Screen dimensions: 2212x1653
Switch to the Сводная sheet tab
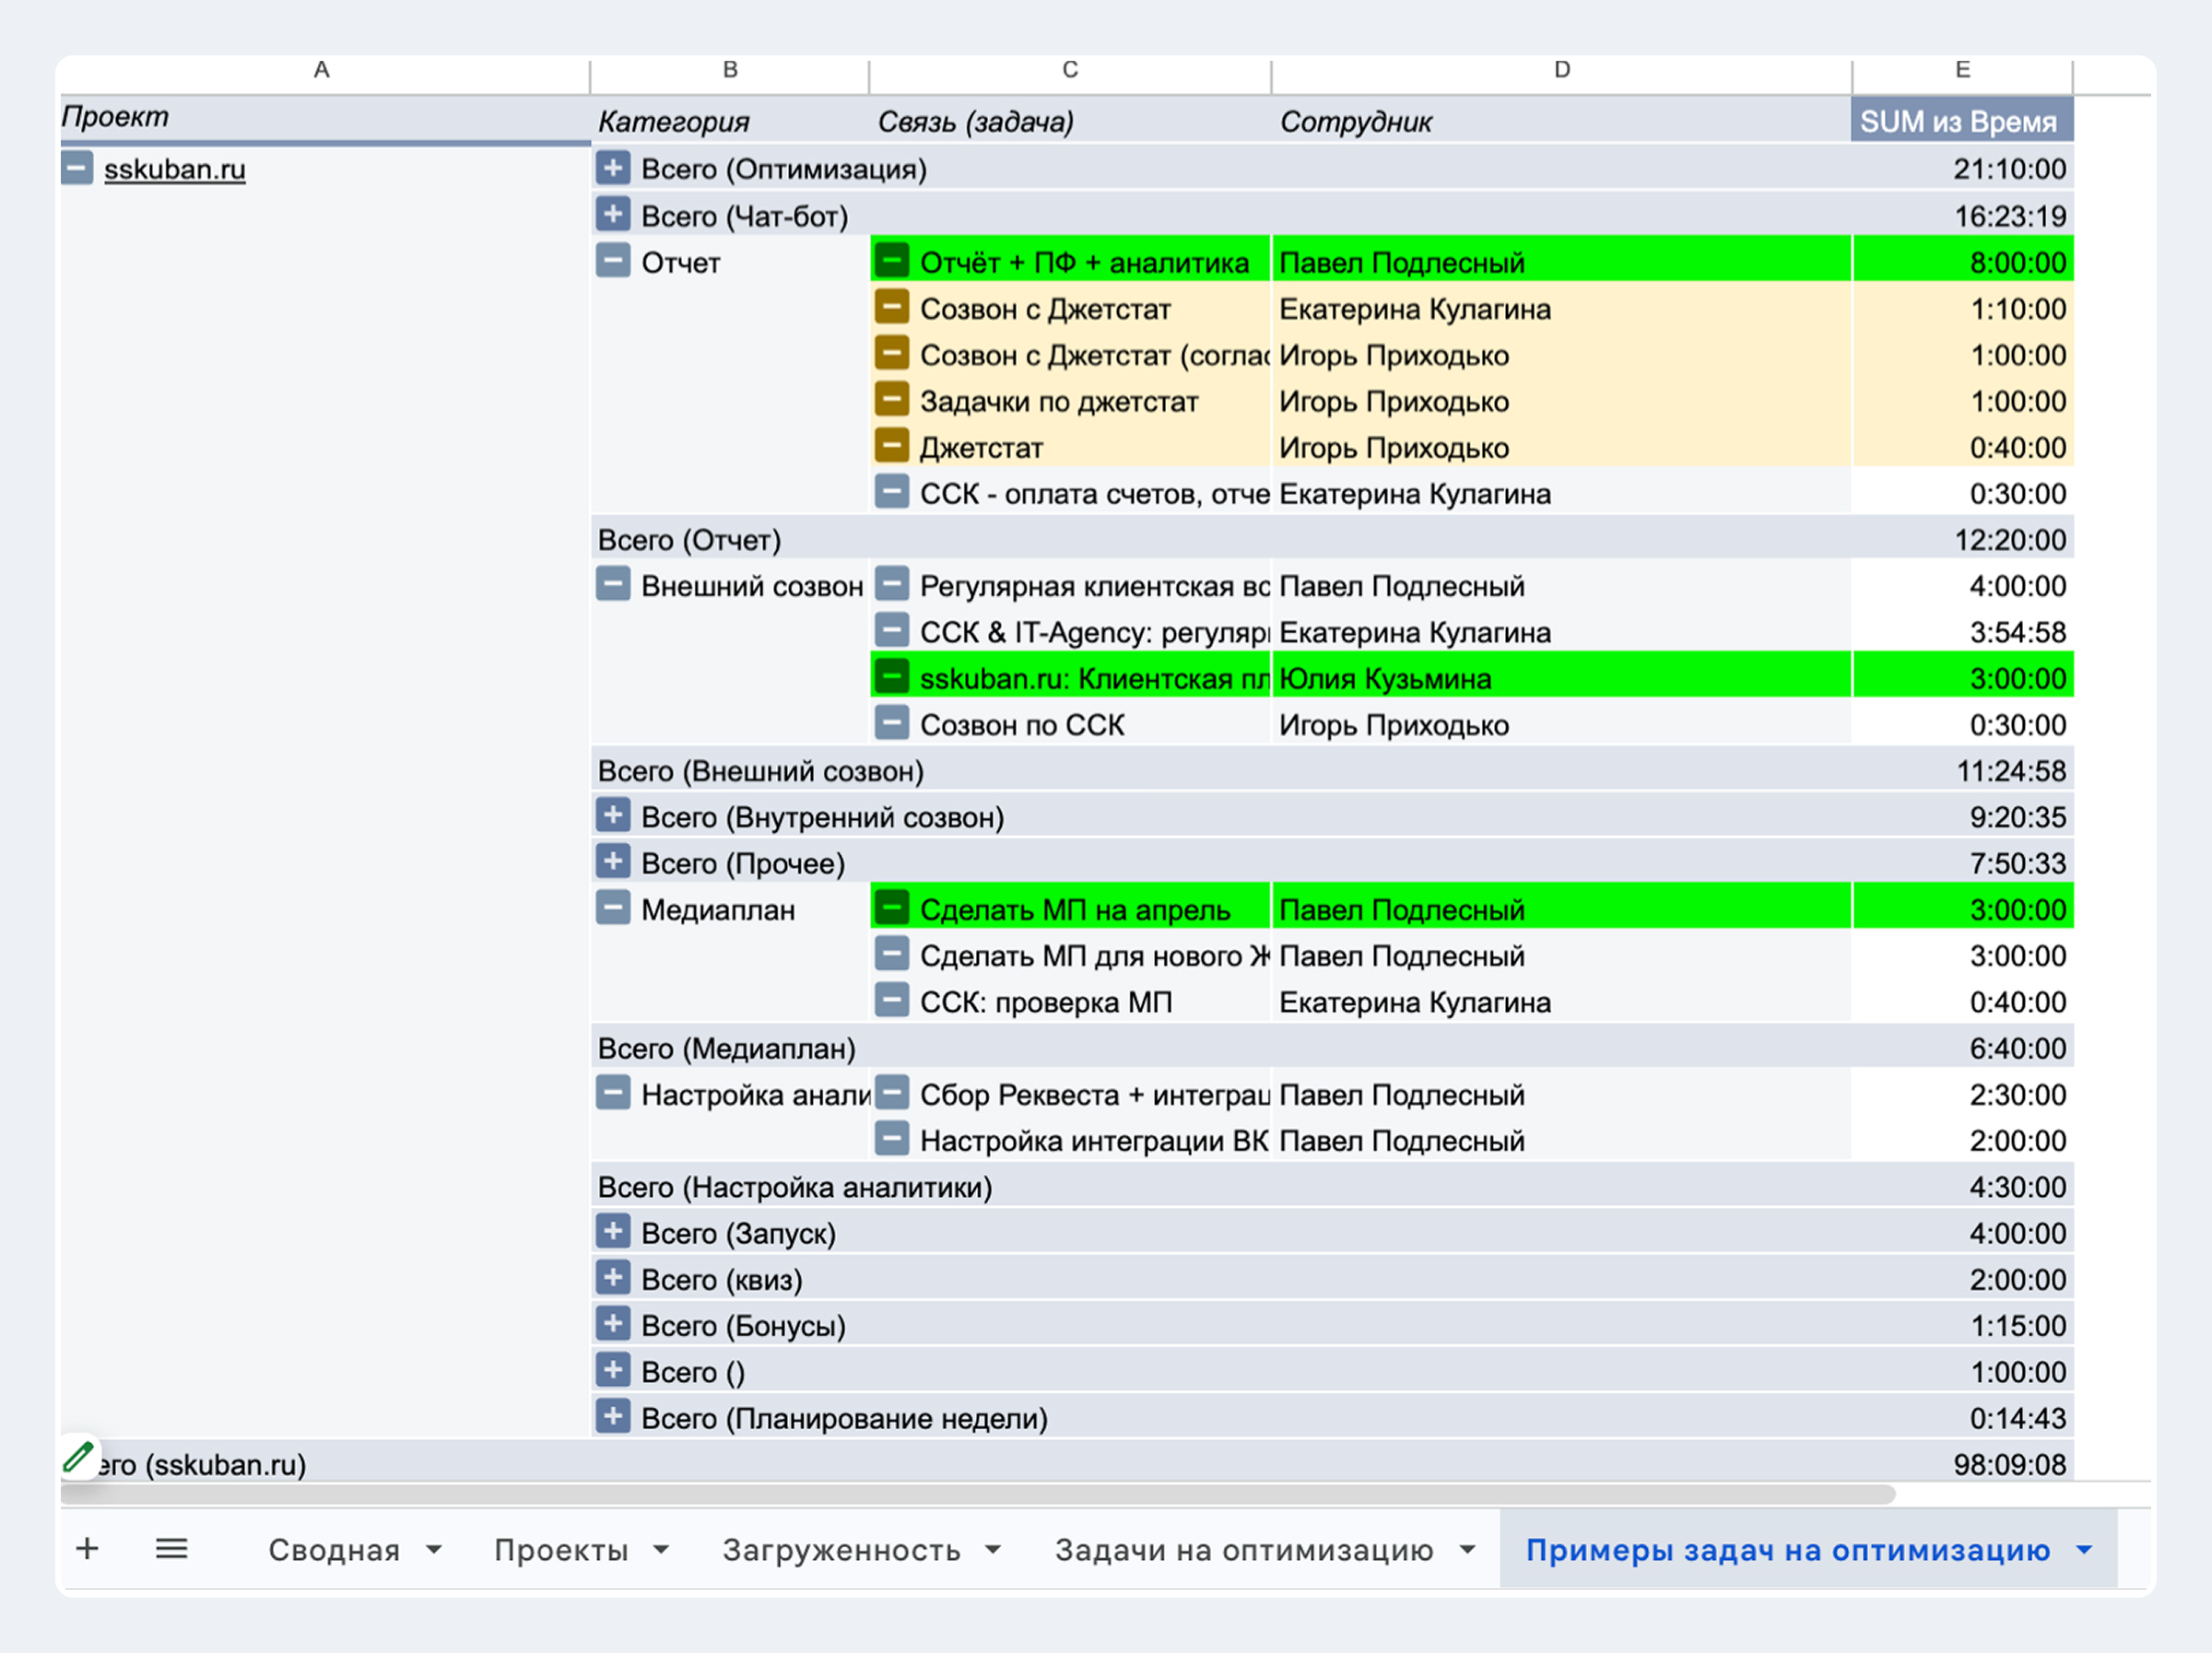pos(334,1549)
